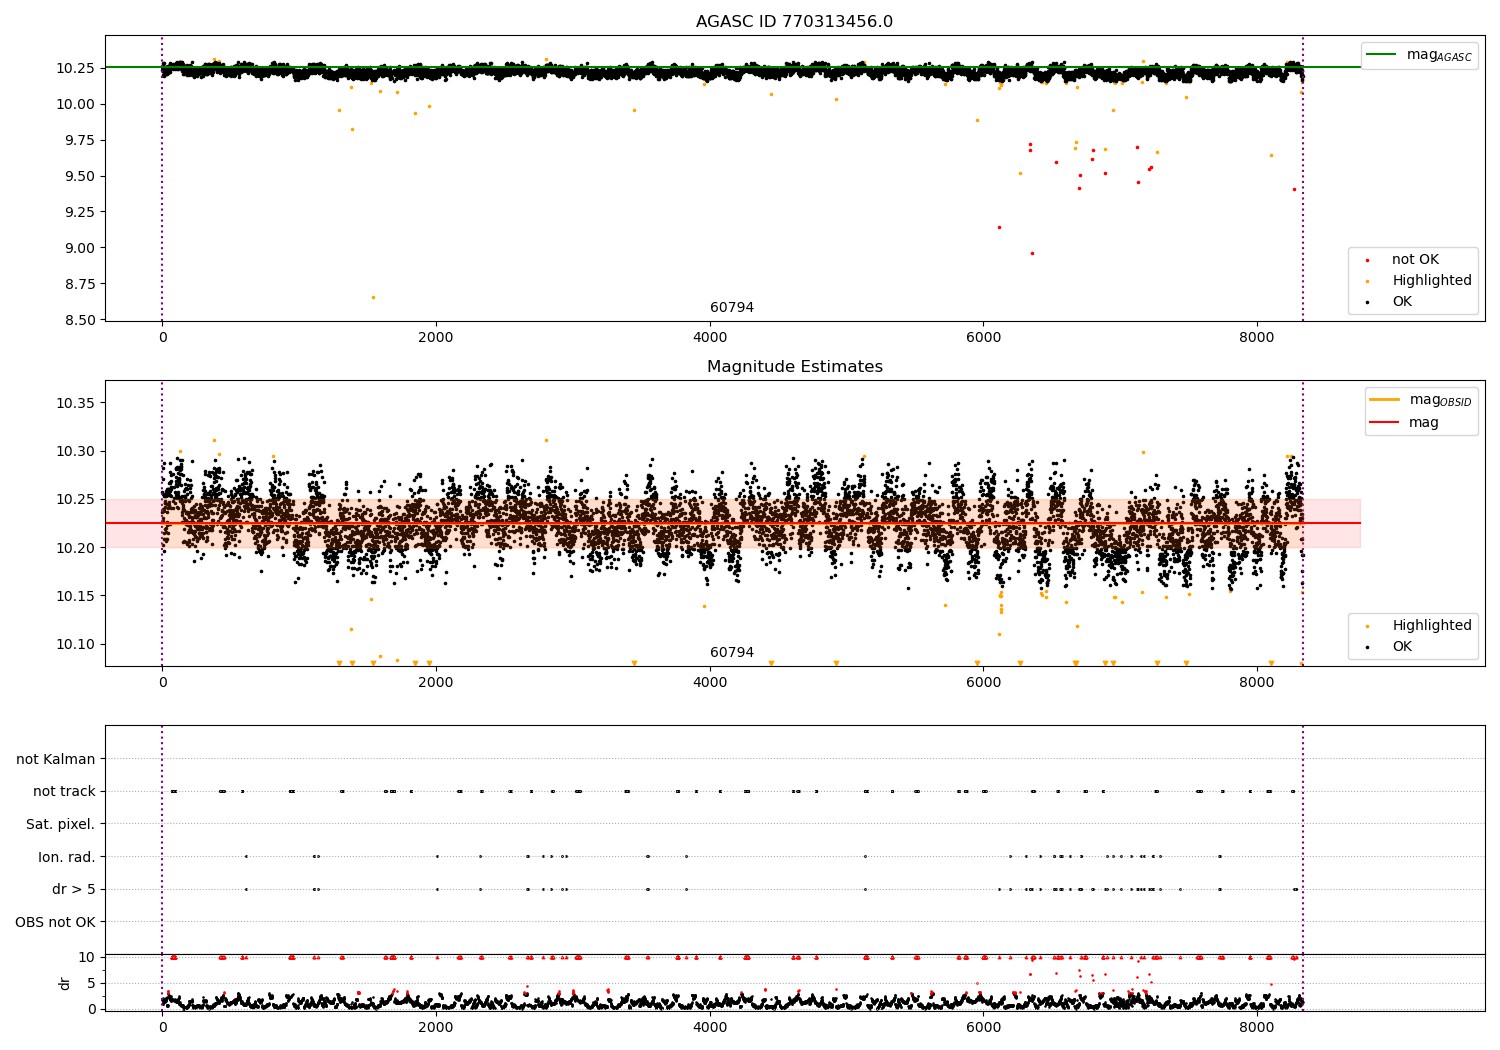Screen dimensions: 1500x1050
Task: Click the "5" tick on the dr axis
Action: point(92,983)
